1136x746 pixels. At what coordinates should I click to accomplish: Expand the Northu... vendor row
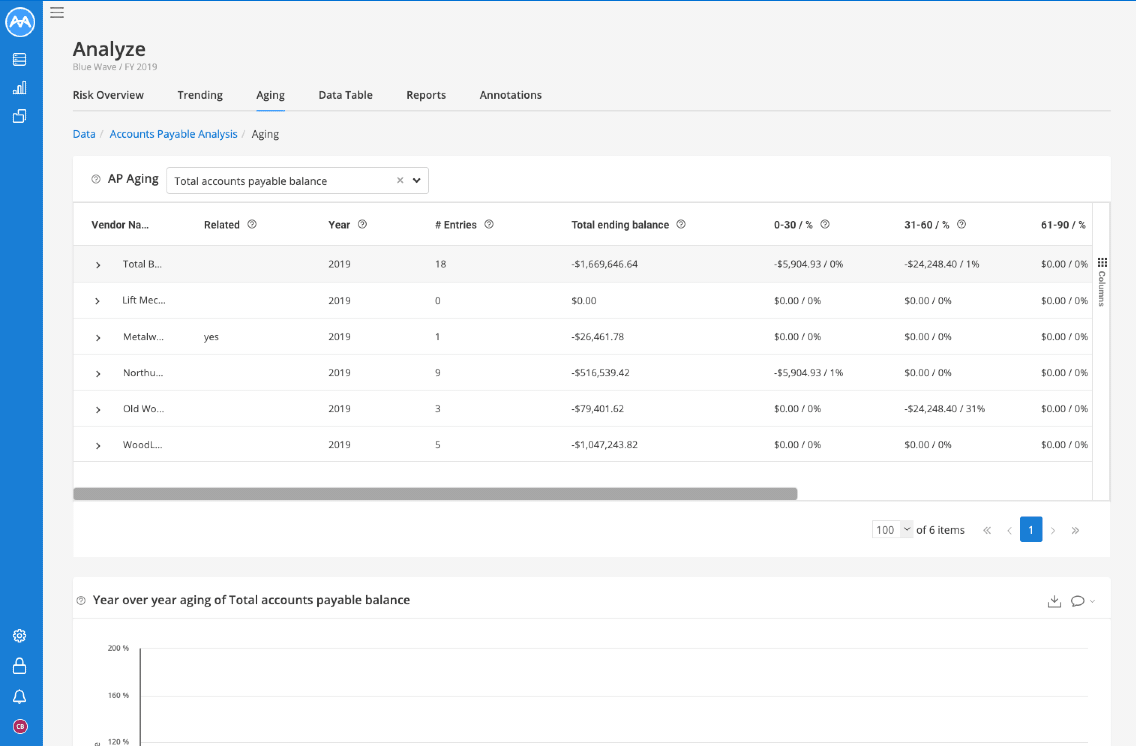click(98, 374)
